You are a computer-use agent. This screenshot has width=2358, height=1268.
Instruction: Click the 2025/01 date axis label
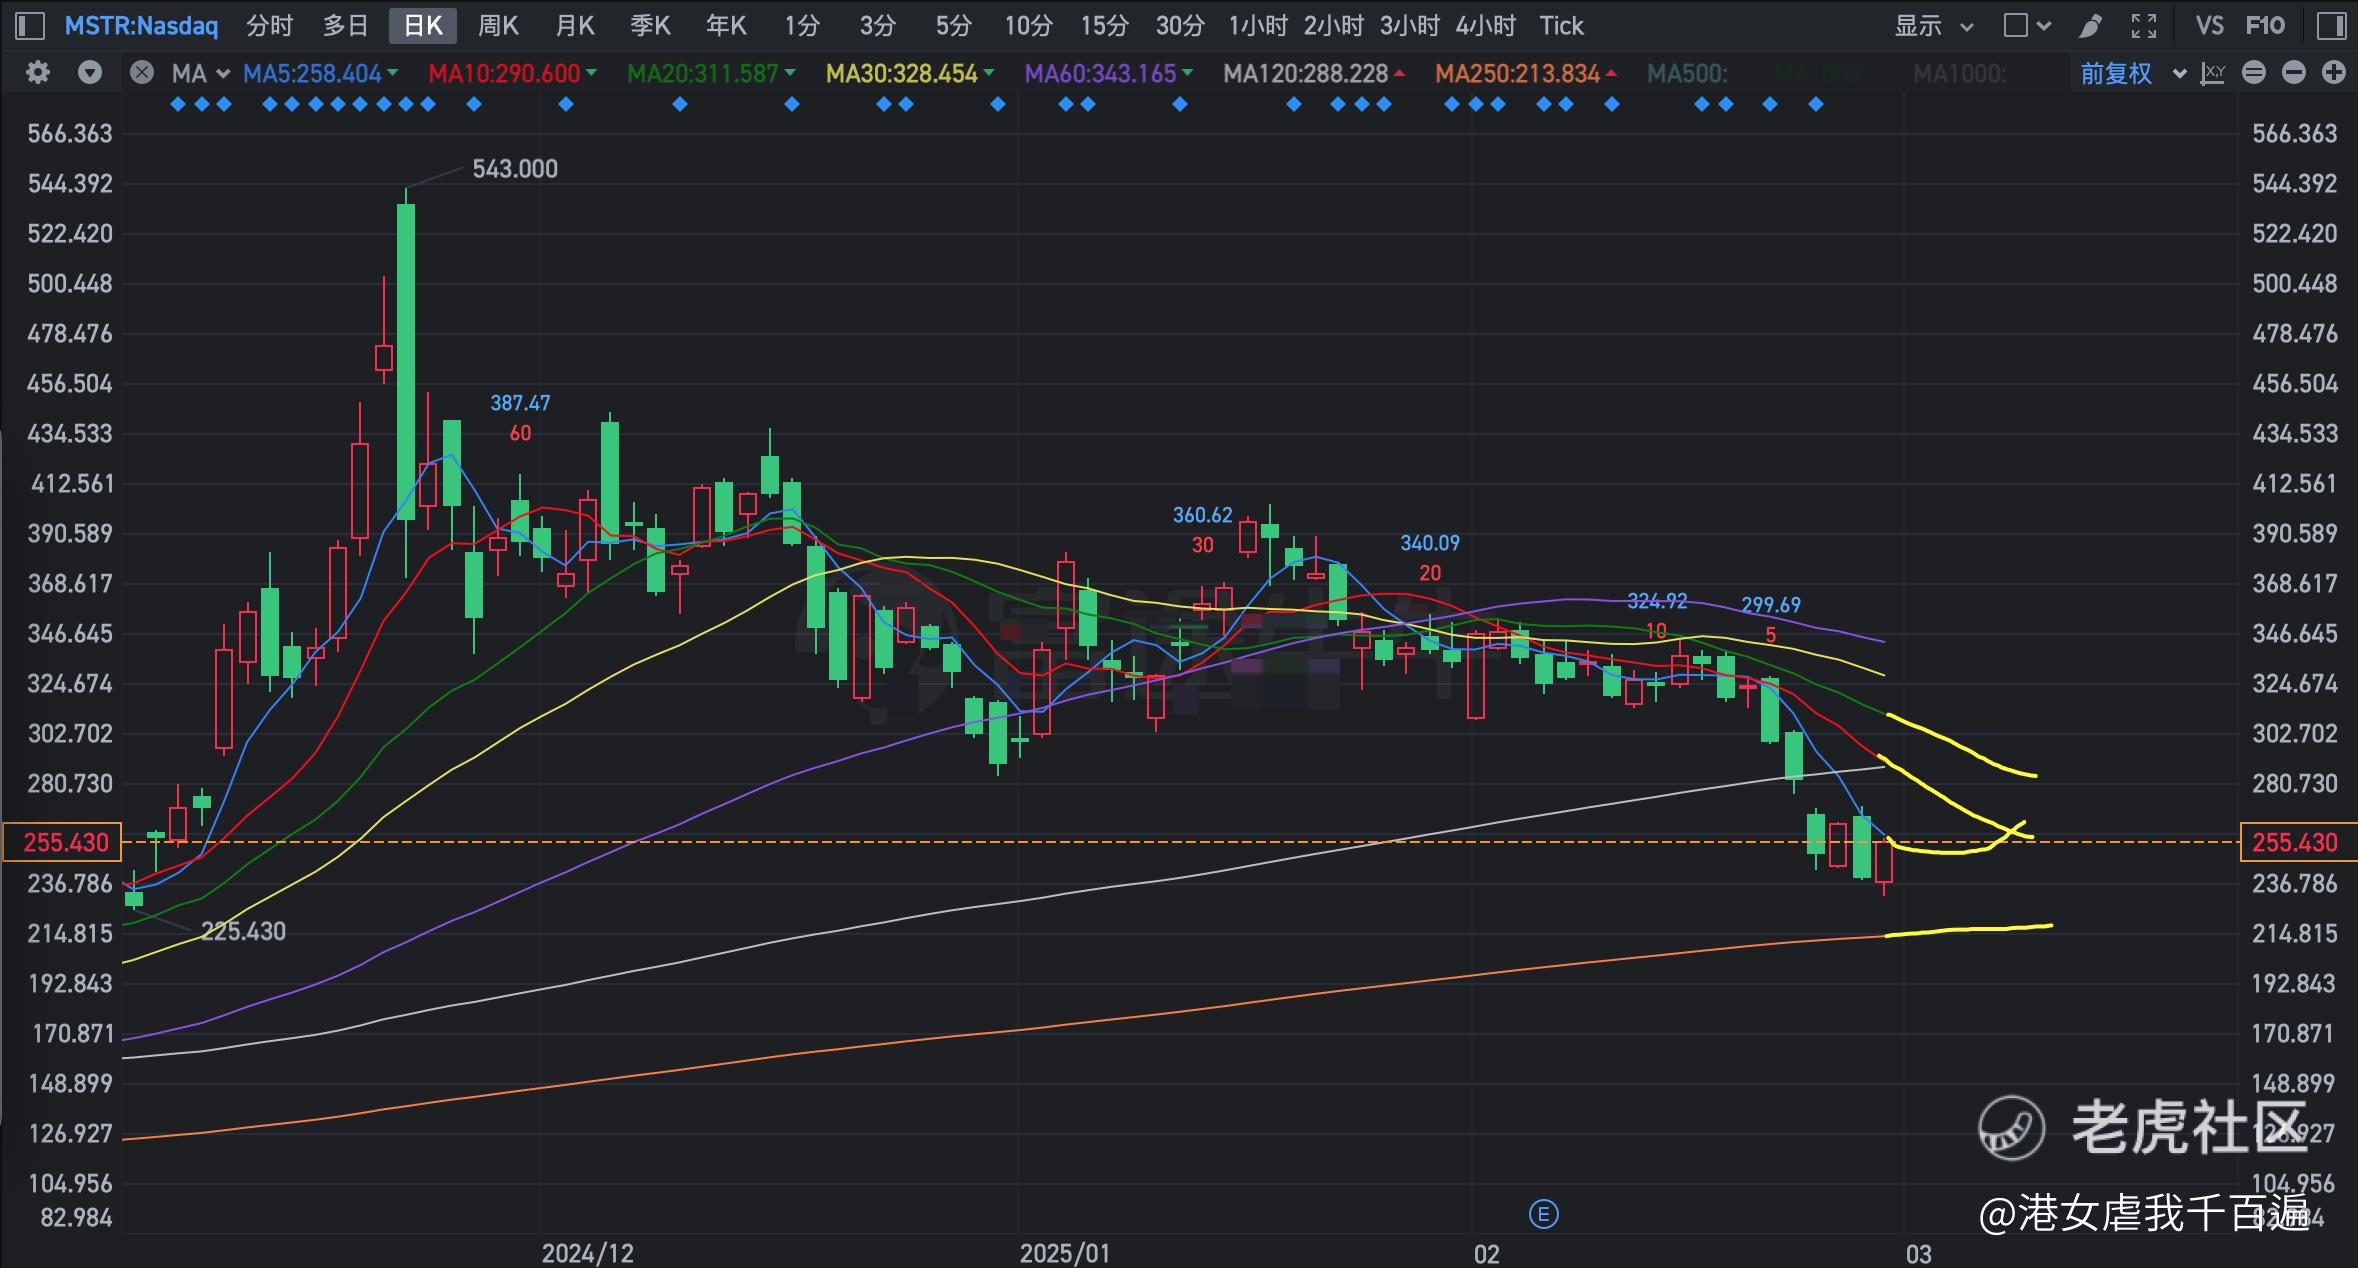click(x=1064, y=1253)
